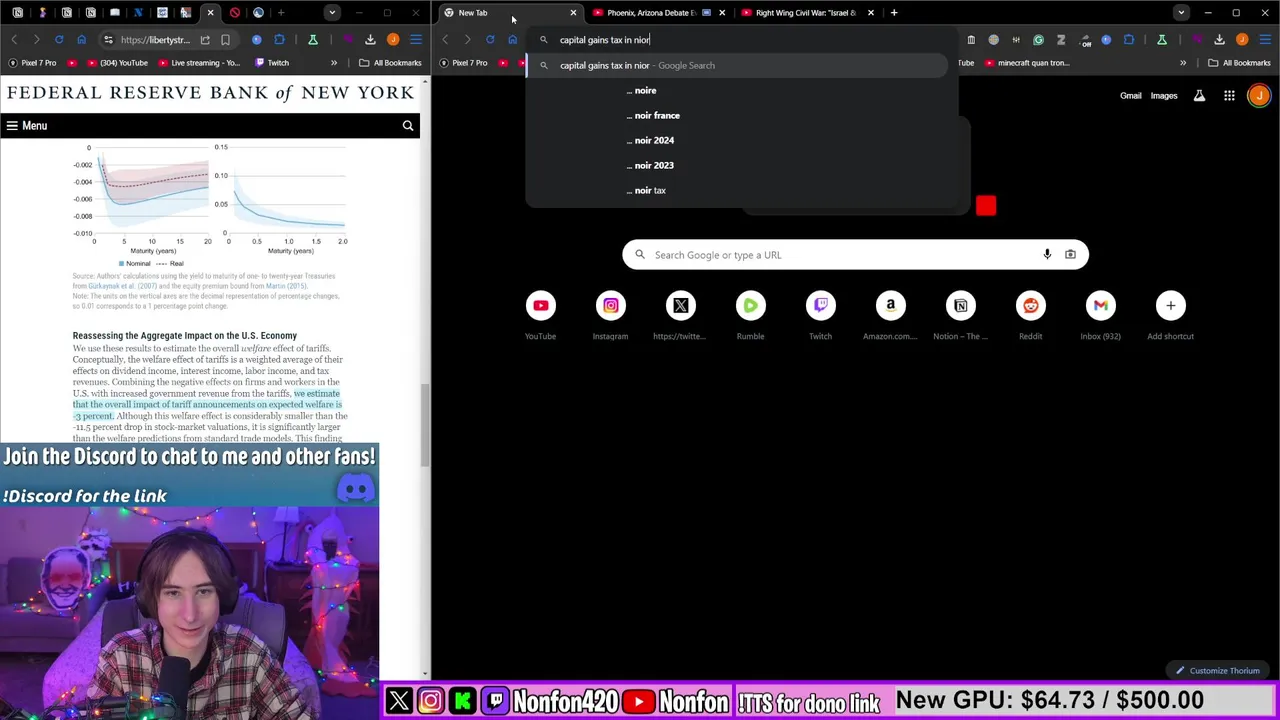
Task: Open Images link on New Tab
Action: tap(1164, 96)
